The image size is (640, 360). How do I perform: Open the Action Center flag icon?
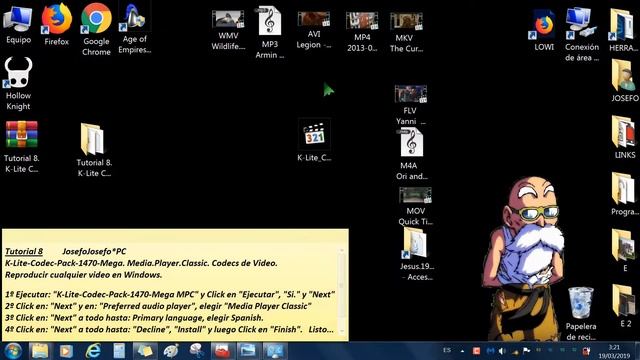(x=527, y=351)
